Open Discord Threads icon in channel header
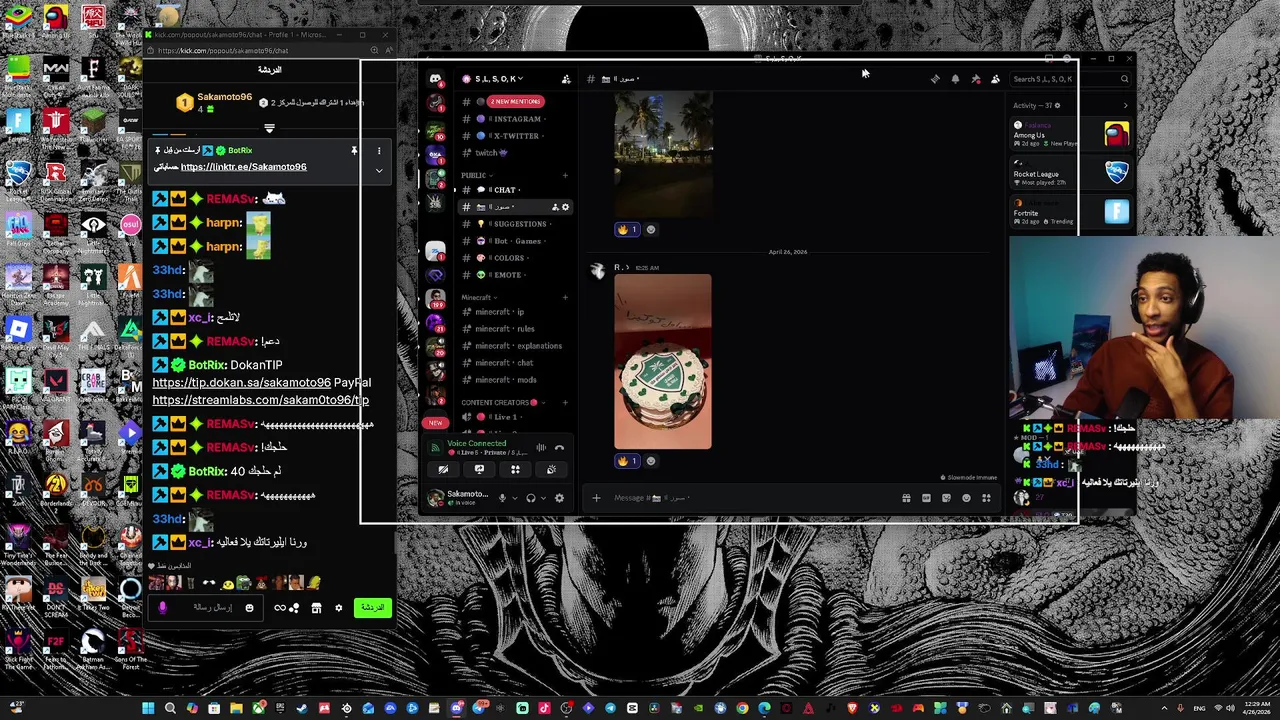 pyautogui.click(x=935, y=79)
